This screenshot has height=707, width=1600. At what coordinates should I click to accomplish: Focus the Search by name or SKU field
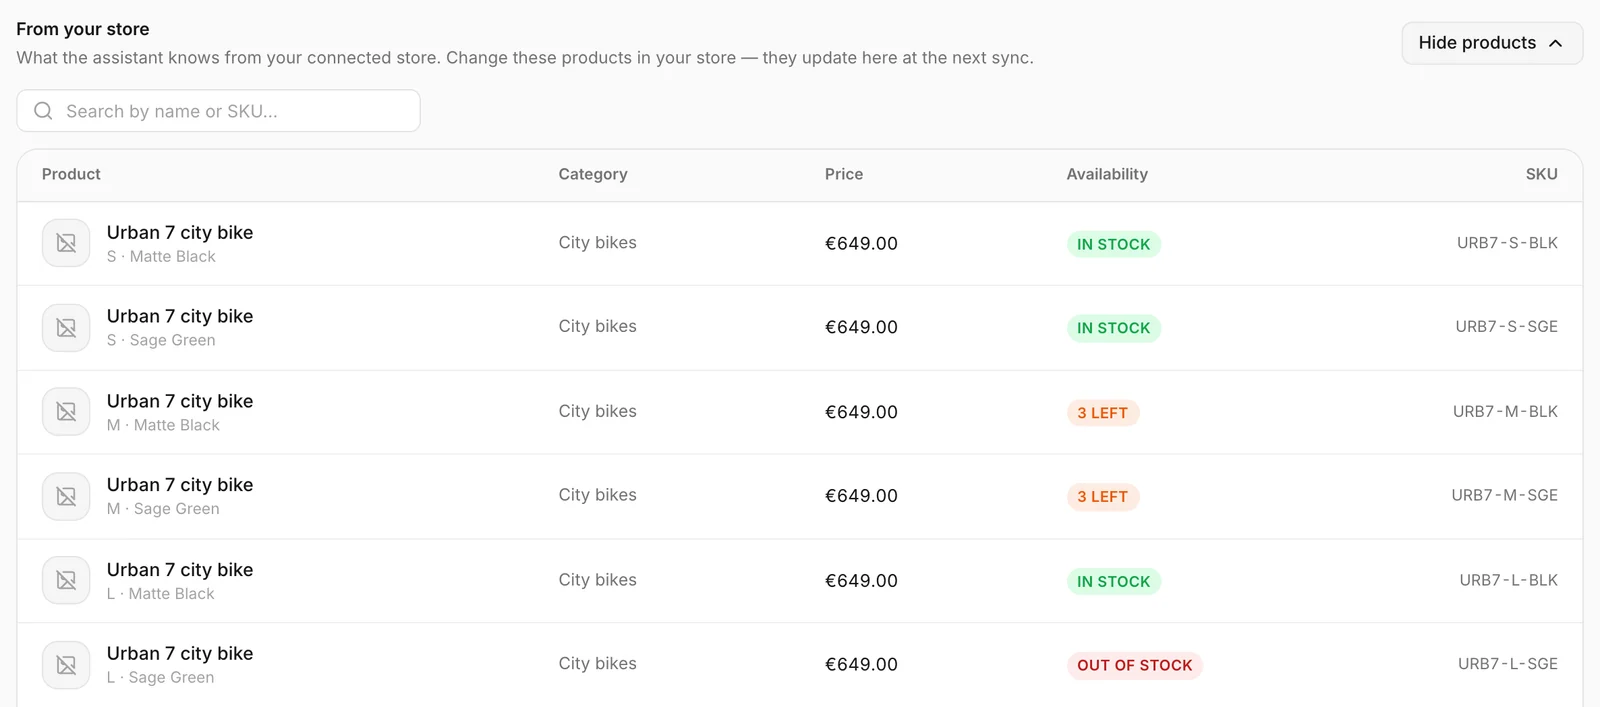[x=218, y=111]
